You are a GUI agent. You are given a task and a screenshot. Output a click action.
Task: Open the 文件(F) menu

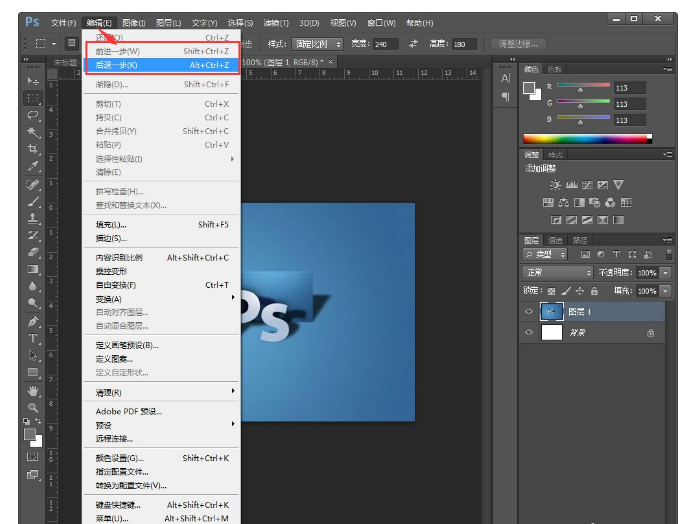pos(63,22)
